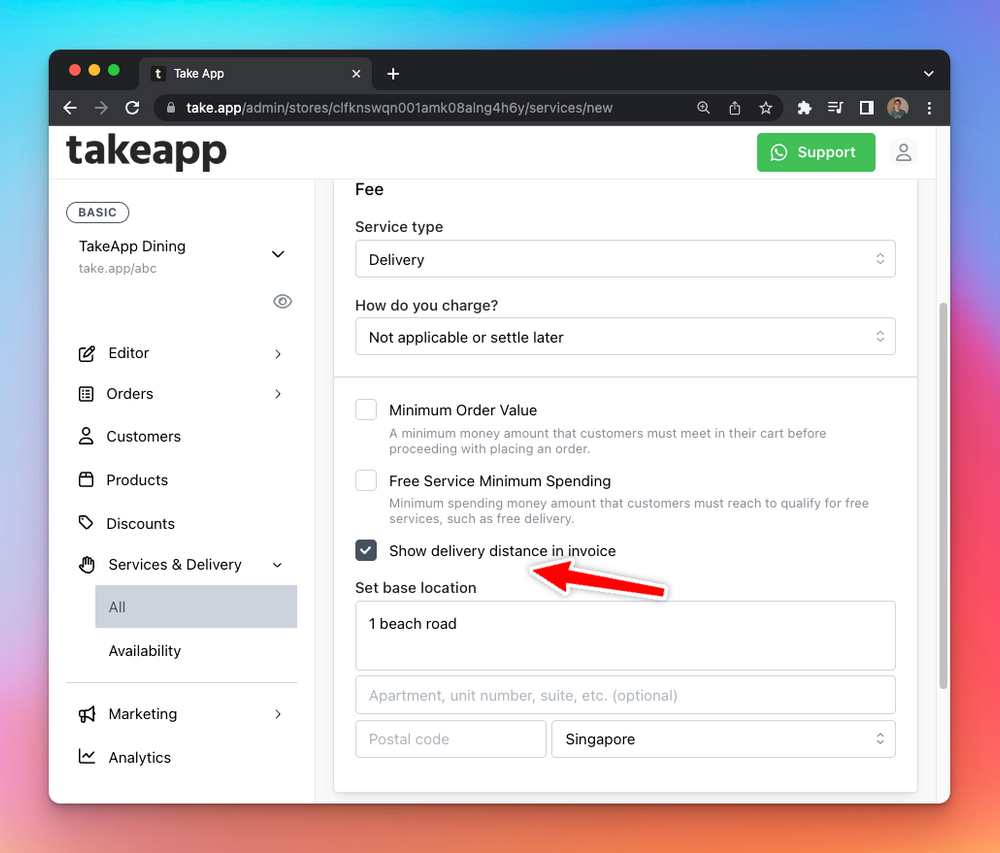Expand the Editor chevron
1000x853 pixels.
[278, 354]
